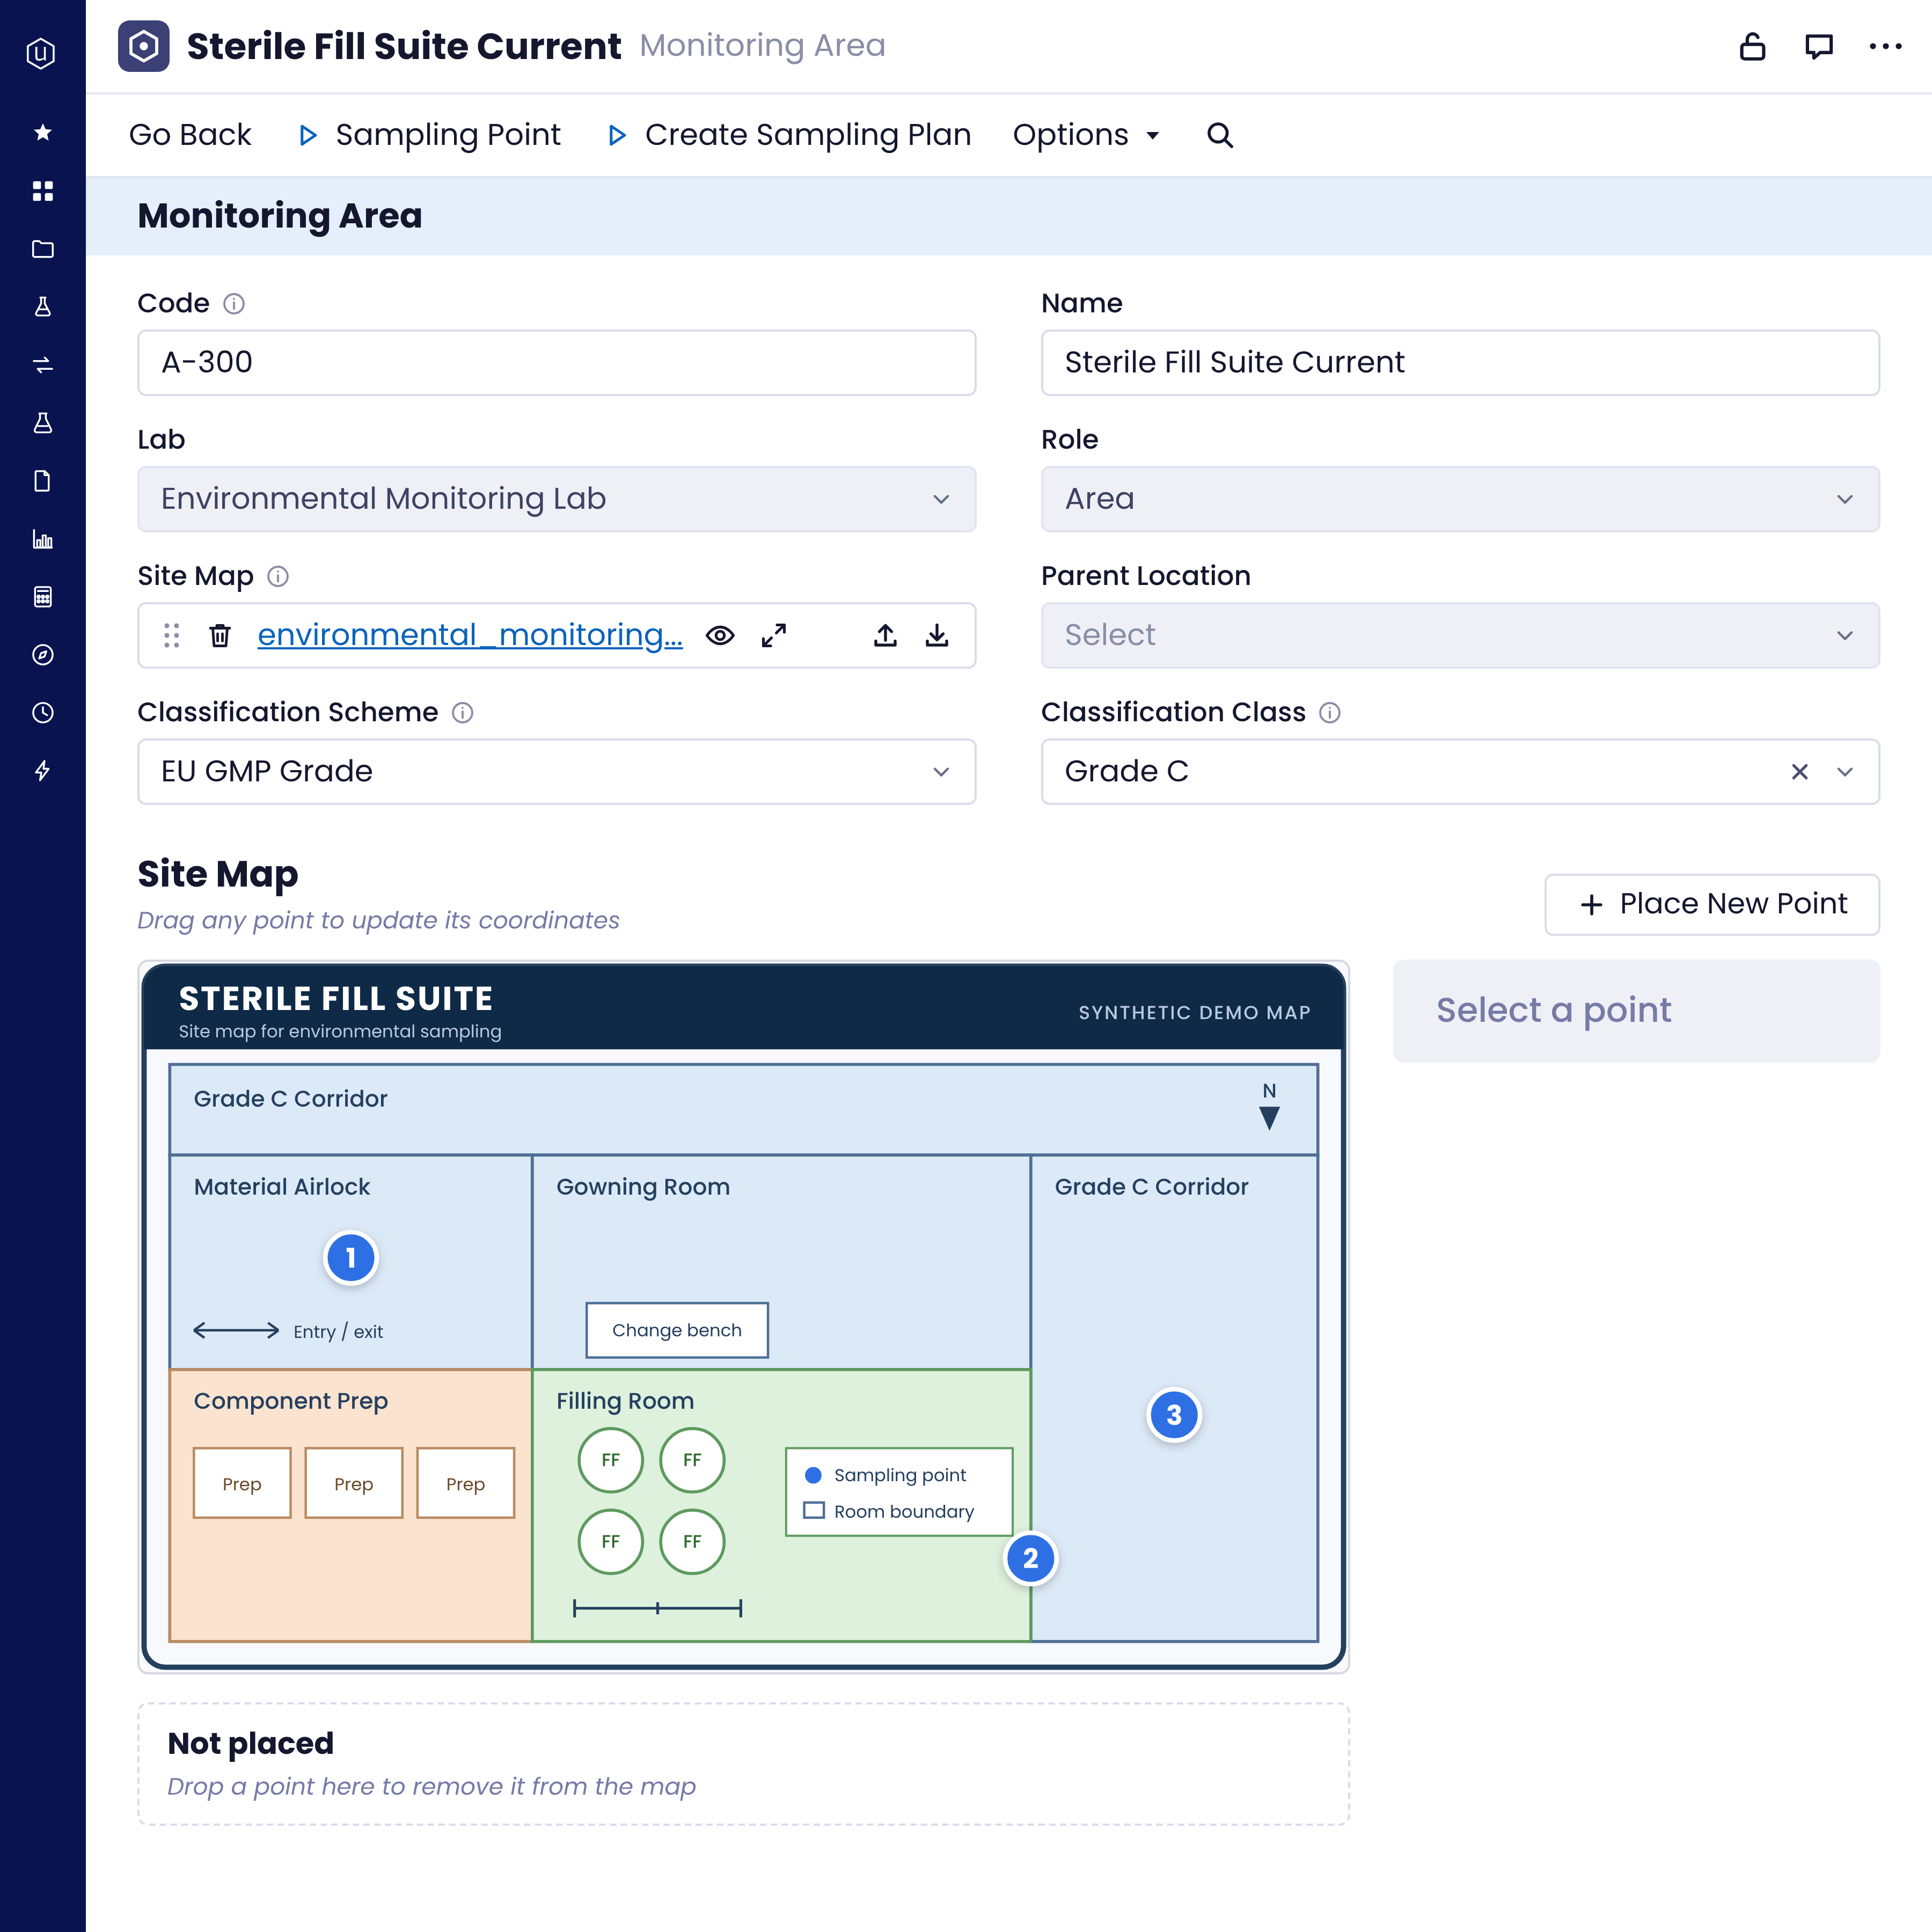Click the Place New Point button
Image resolution: width=1932 pixels, height=1932 pixels.
[x=1712, y=904]
